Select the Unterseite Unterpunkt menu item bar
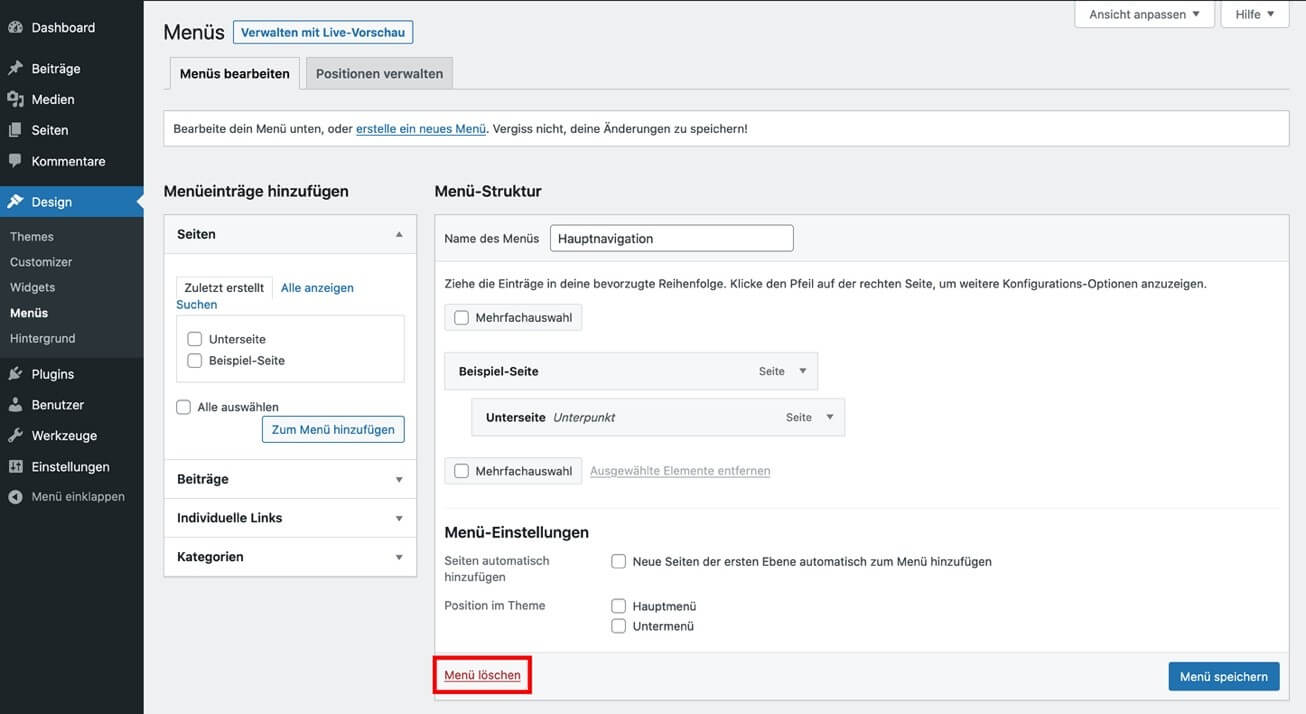The width and height of the screenshot is (1306, 714). [x=658, y=417]
